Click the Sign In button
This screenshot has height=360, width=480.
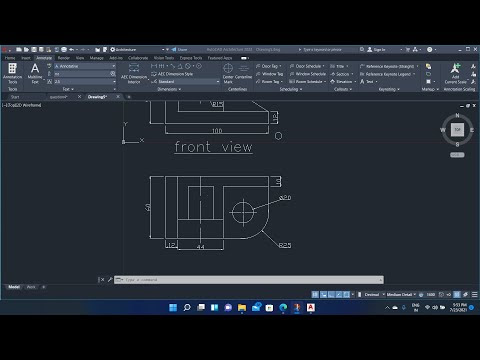(x=376, y=49)
